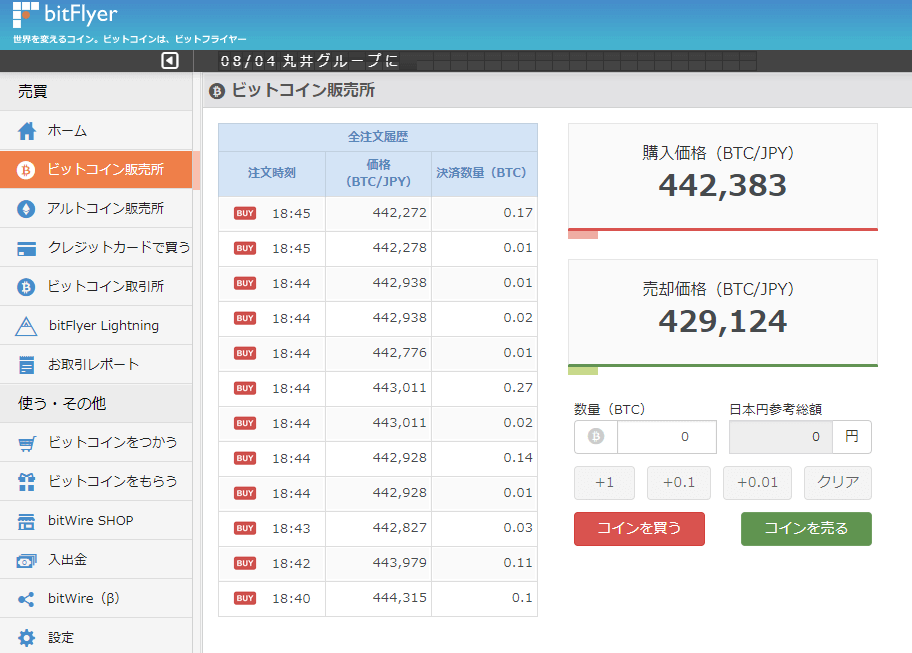The width and height of the screenshot is (912, 653).
Task: Click the gift box icon
Action: 26,481
